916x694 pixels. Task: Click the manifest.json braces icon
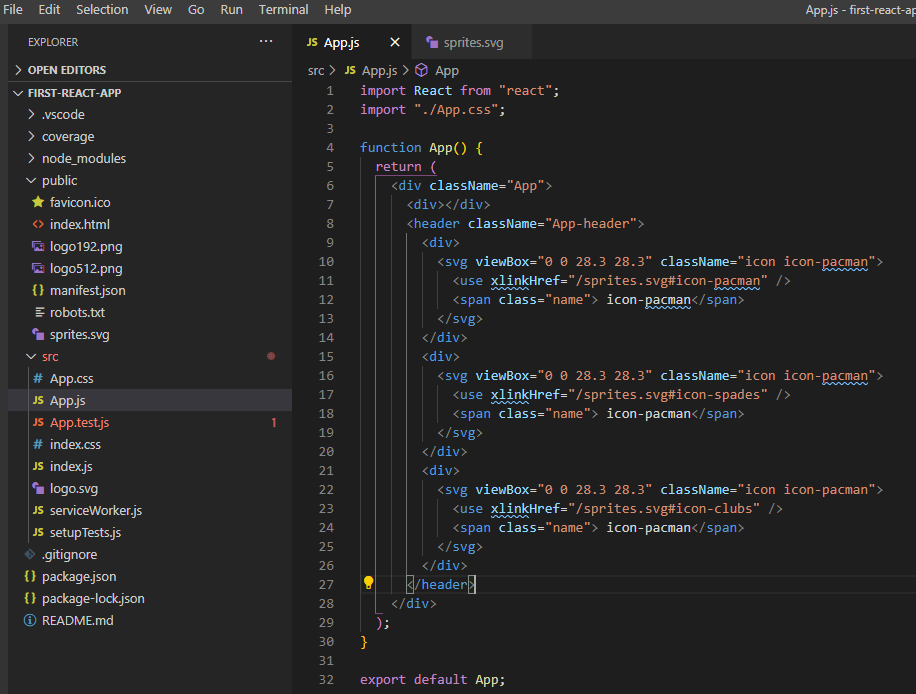point(38,290)
